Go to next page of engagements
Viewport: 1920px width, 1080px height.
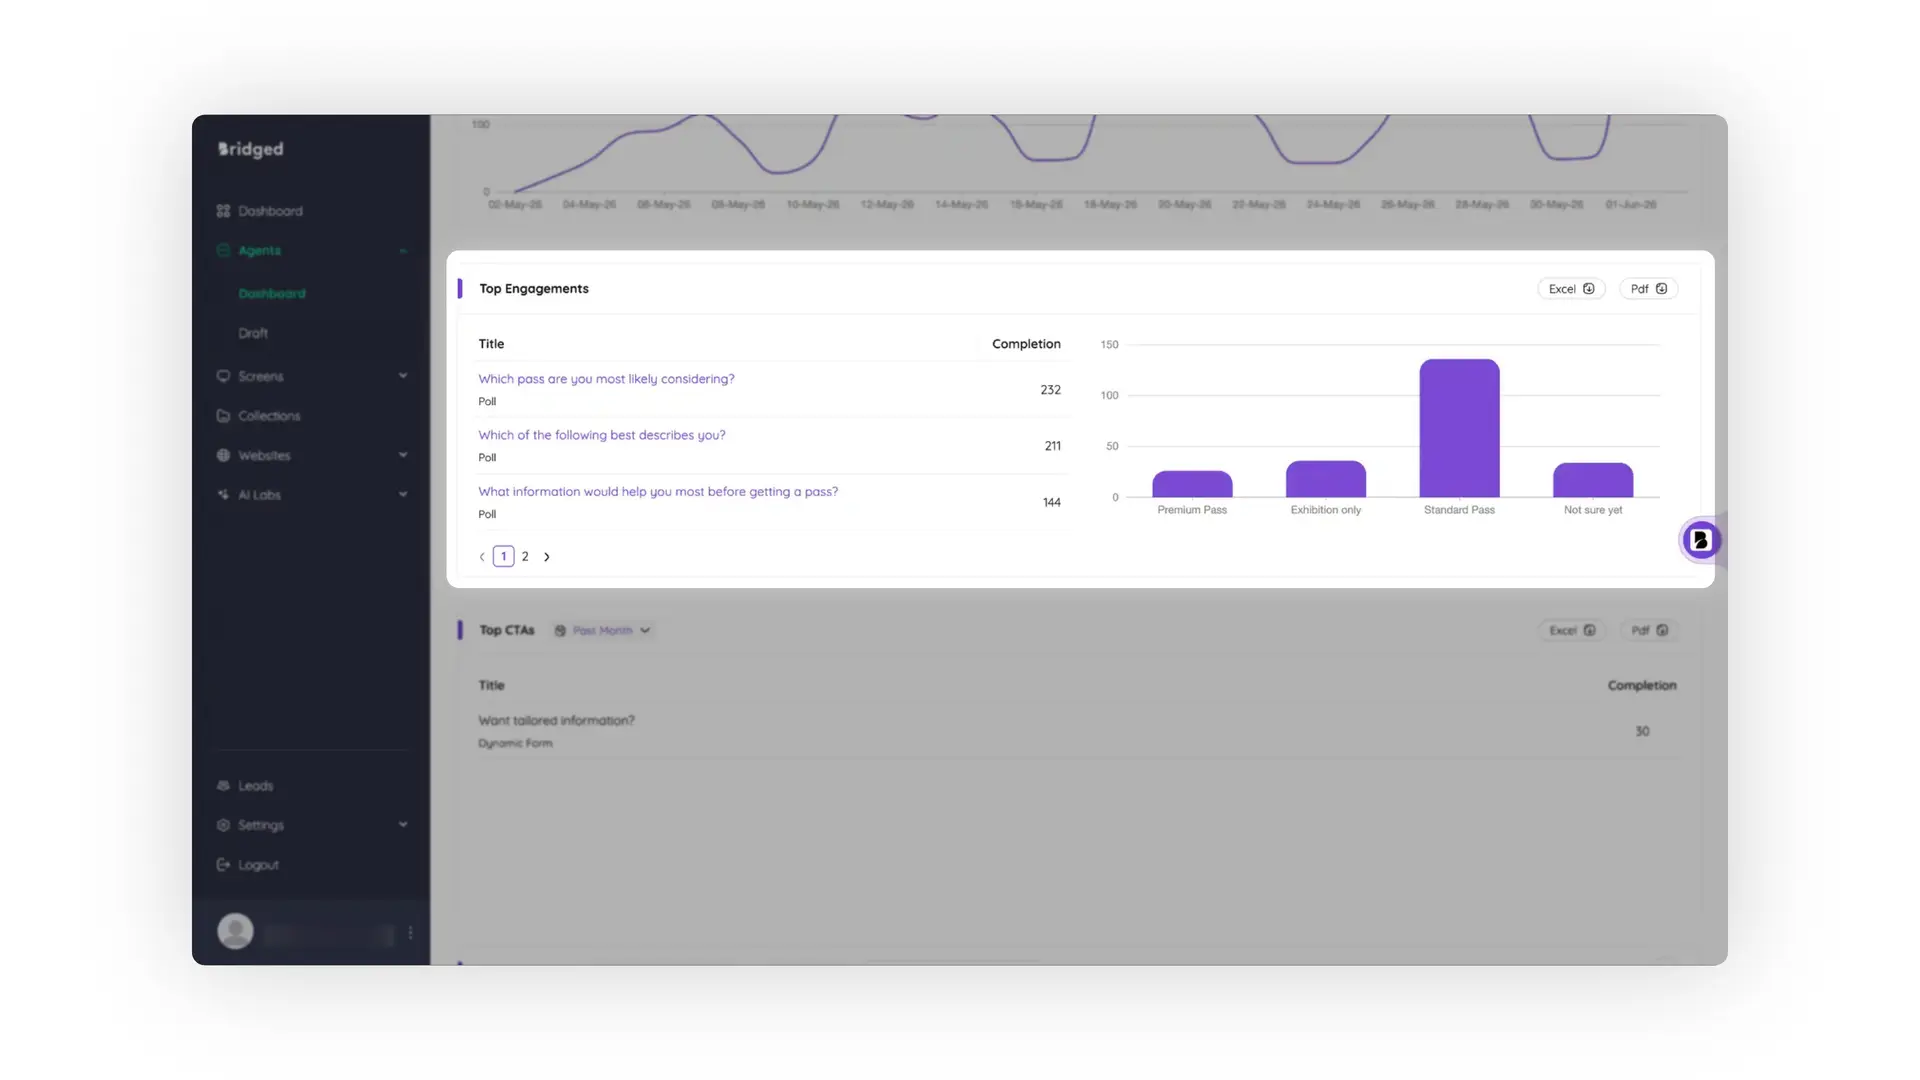(547, 557)
